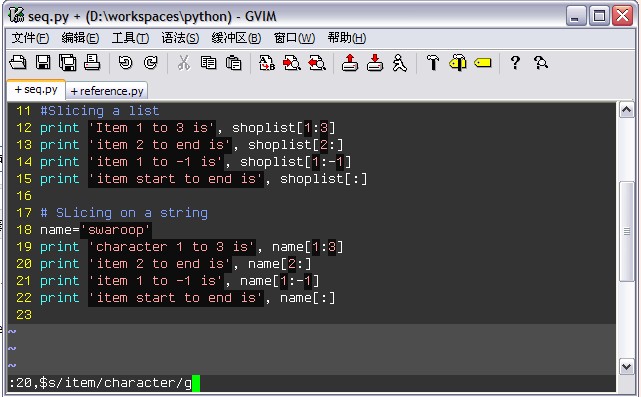The height and width of the screenshot is (397, 641).
Task: Click the vertical scrollbar thumb
Action: [x=627, y=231]
